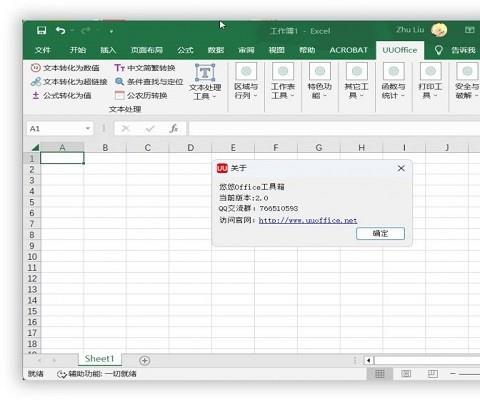Click the Zhu Liu account avatar
Image resolution: width=480 pixels, height=400 pixels.
point(439,30)
